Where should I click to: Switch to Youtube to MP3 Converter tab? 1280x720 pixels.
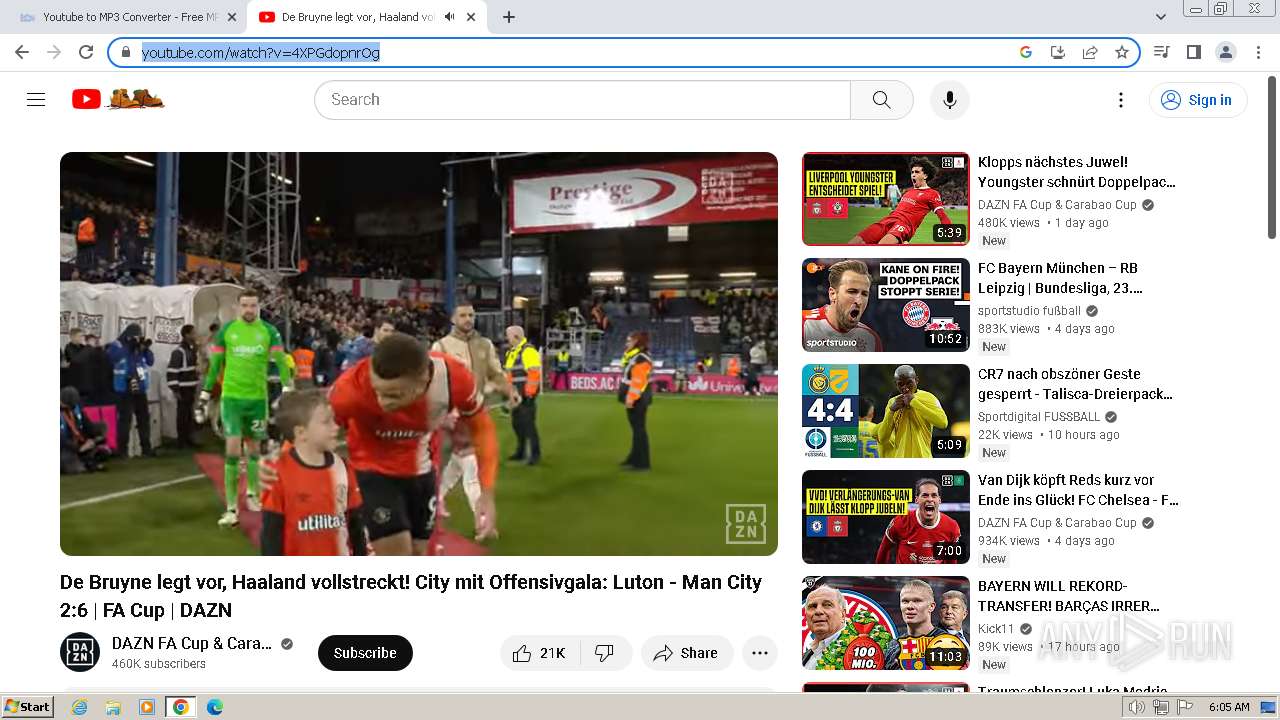tap(130, 17)
